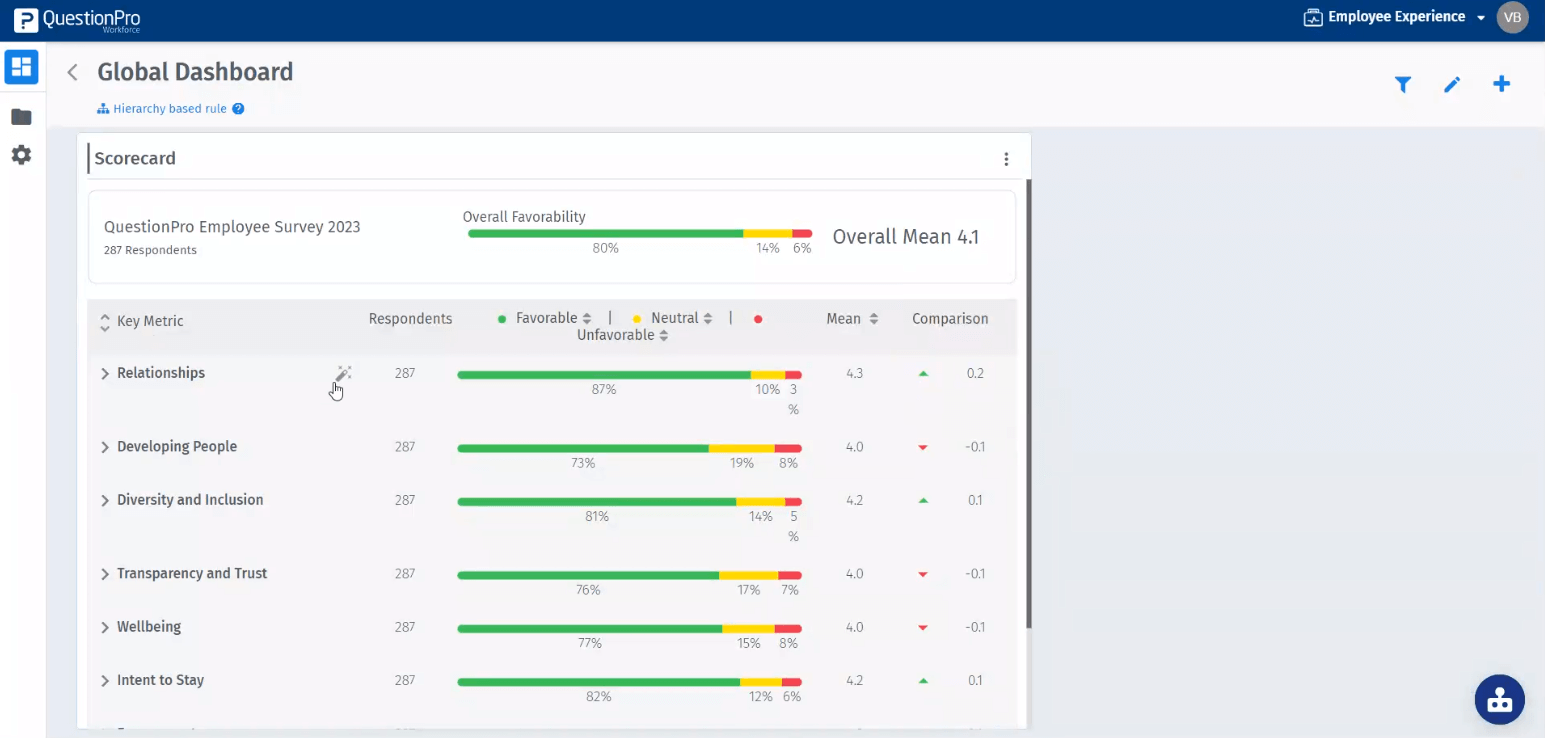Open settings gear icon in sidebar
The image size is (1545, 738).
[21, 155]
